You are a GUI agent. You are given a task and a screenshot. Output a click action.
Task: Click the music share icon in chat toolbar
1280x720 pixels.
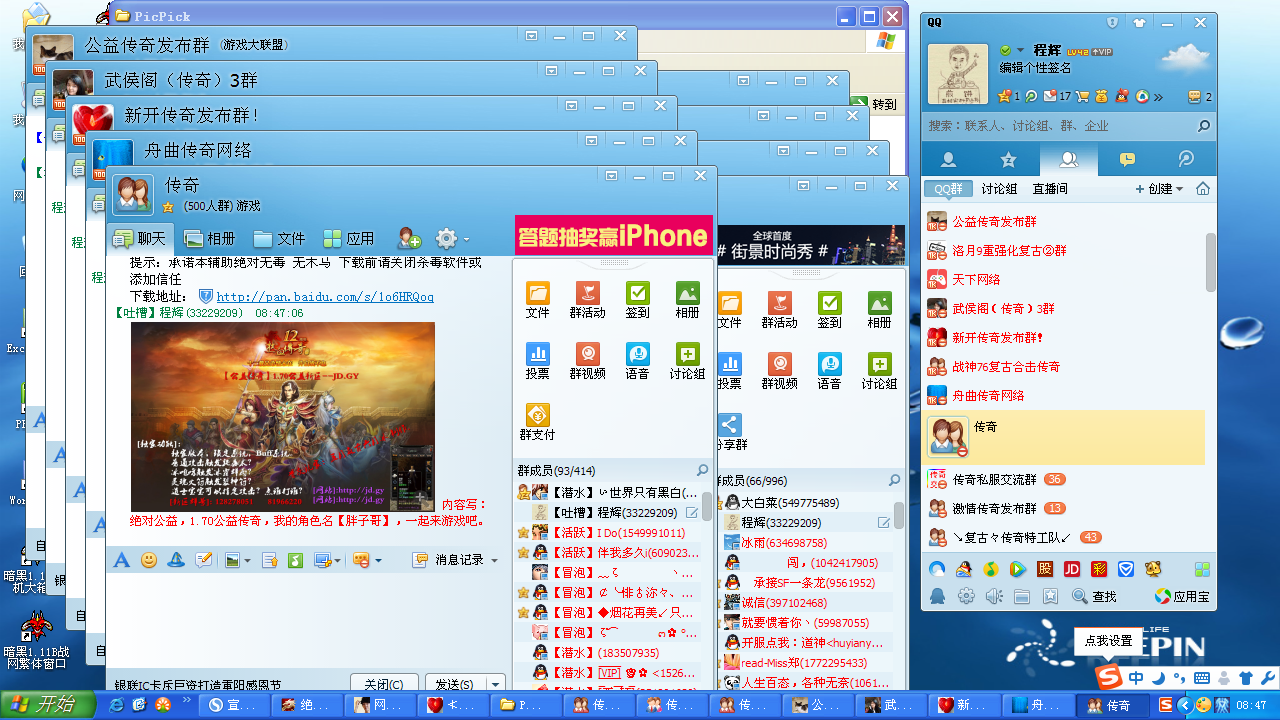(x=295, y=560)
